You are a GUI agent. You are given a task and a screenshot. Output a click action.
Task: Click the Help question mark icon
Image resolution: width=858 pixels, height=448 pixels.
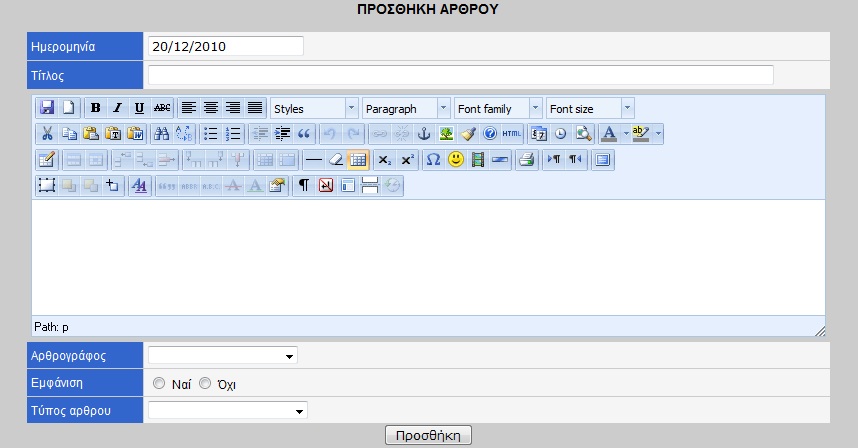pyautogui.click(x=490, y=133)
